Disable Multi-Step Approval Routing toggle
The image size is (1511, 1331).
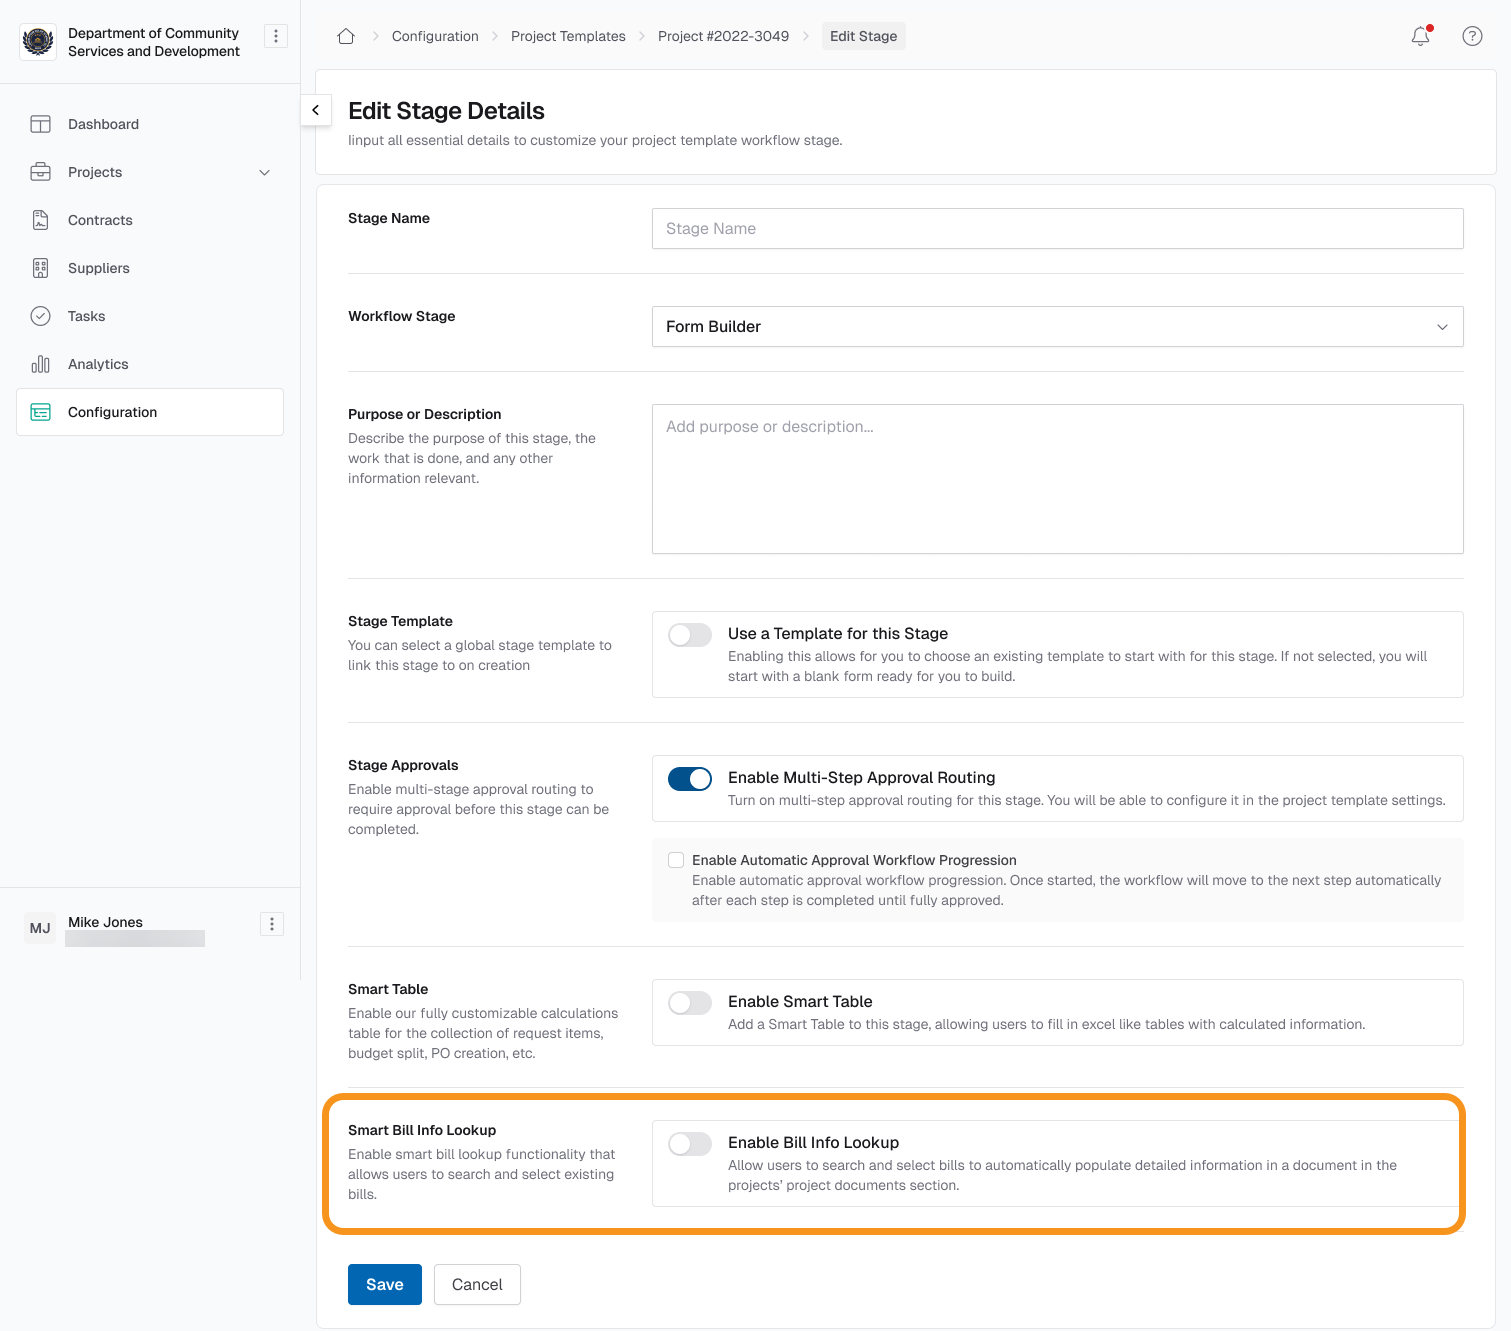pos(690,779)
